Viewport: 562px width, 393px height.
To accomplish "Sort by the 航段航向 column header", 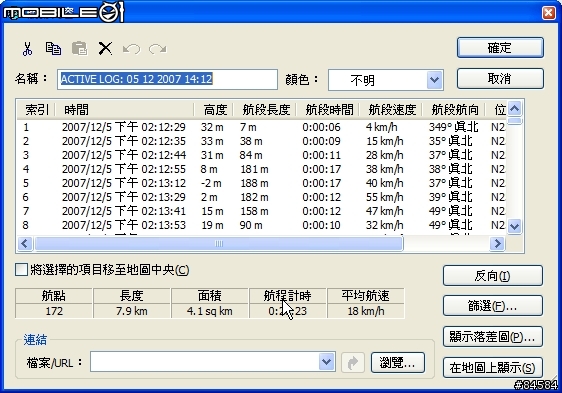I will tap(454, 110).
